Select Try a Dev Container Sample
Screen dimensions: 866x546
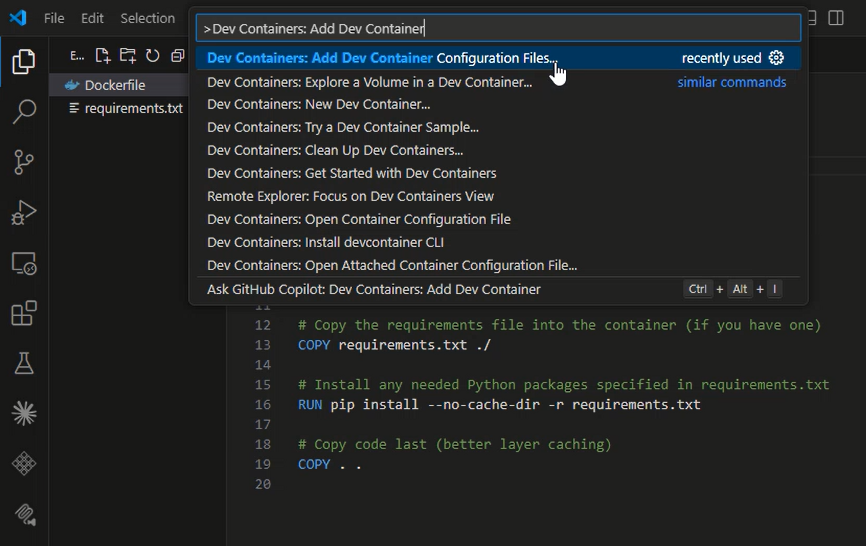(x=498, y=127)
